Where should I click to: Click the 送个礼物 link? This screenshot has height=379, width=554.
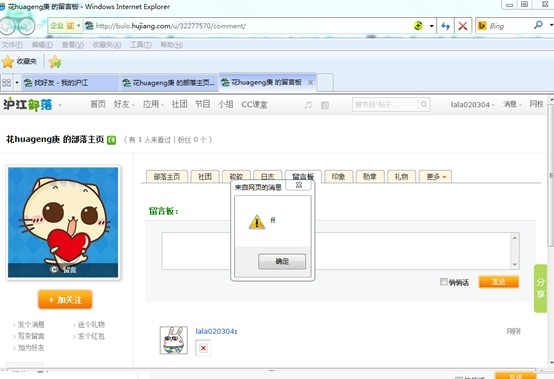(x=91, y=325)
